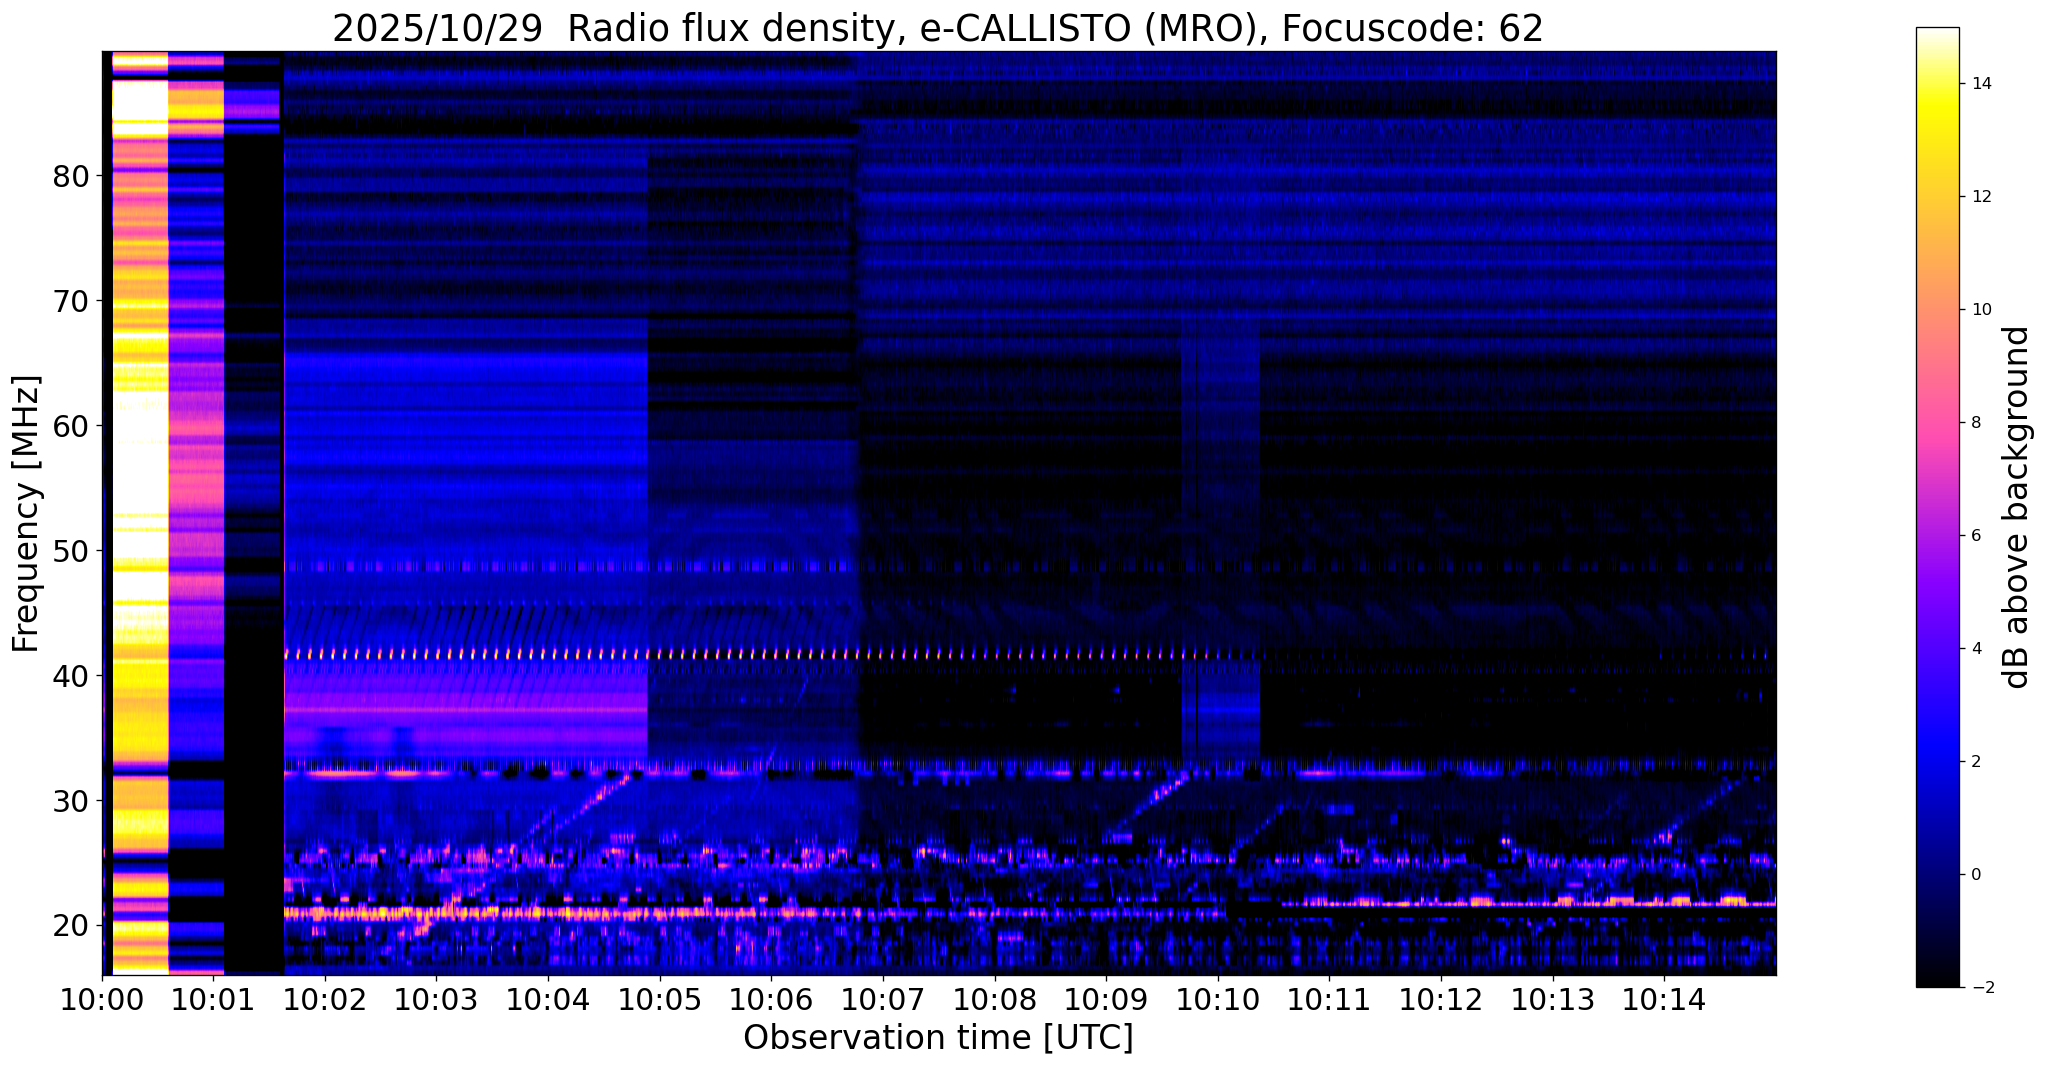Click the 10:12 time tick label

pyautogui.click(x=1441, y=1000)
